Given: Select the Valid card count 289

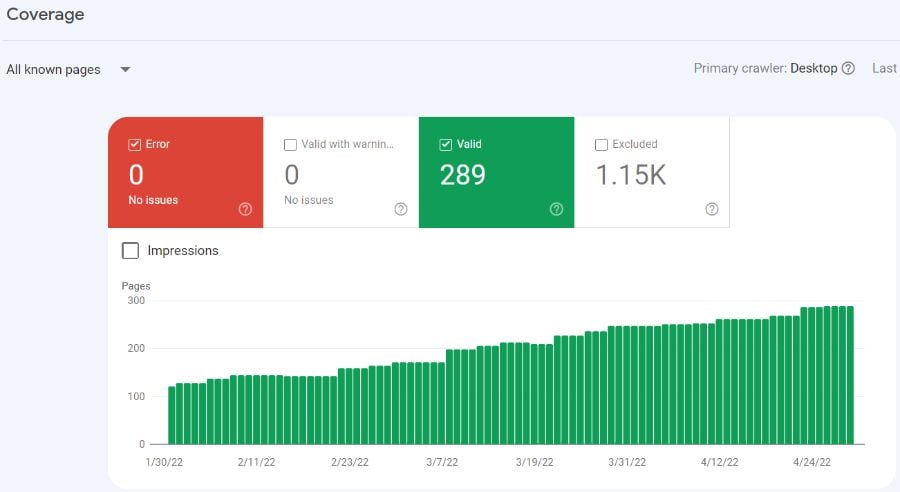Looking at the screenshot, I should coord(463,175).
